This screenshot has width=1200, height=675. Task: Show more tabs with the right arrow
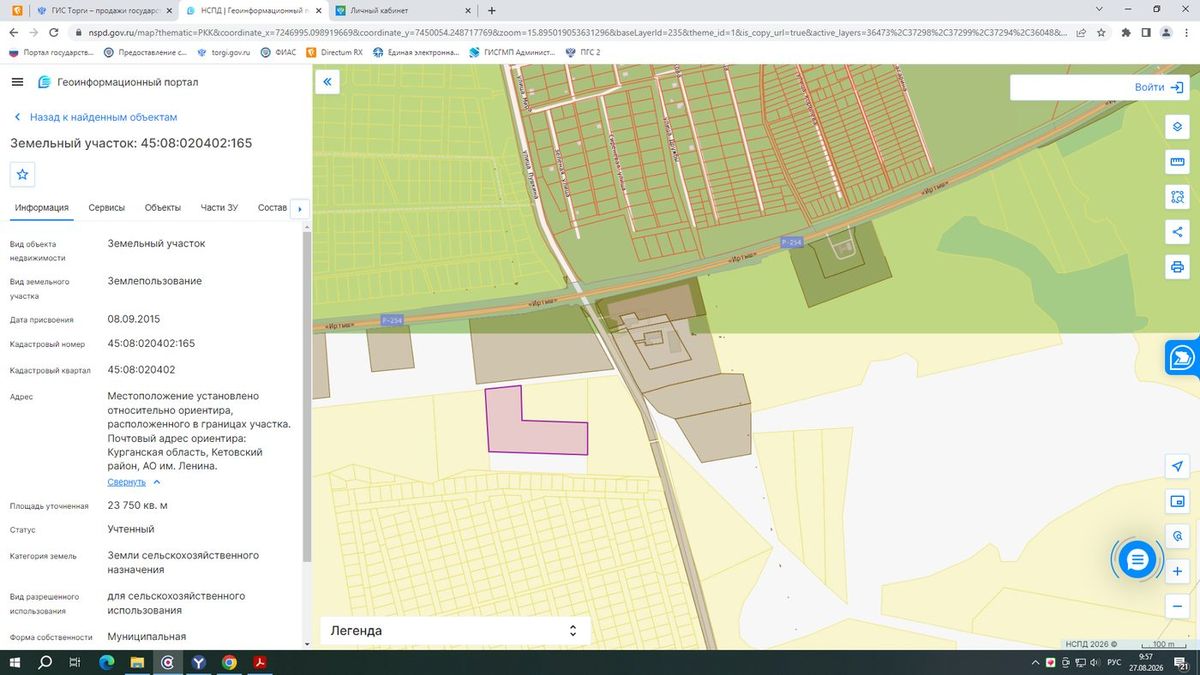299,208
